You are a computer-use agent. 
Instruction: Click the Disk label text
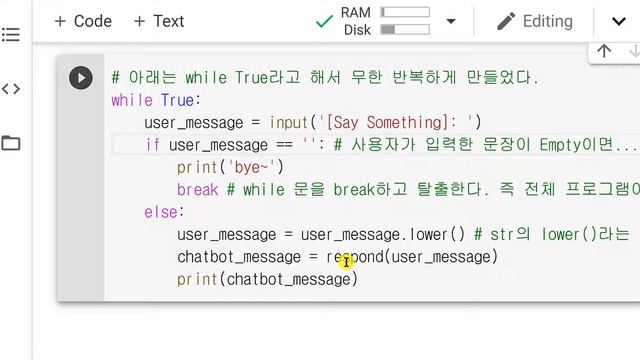[357, 30]
